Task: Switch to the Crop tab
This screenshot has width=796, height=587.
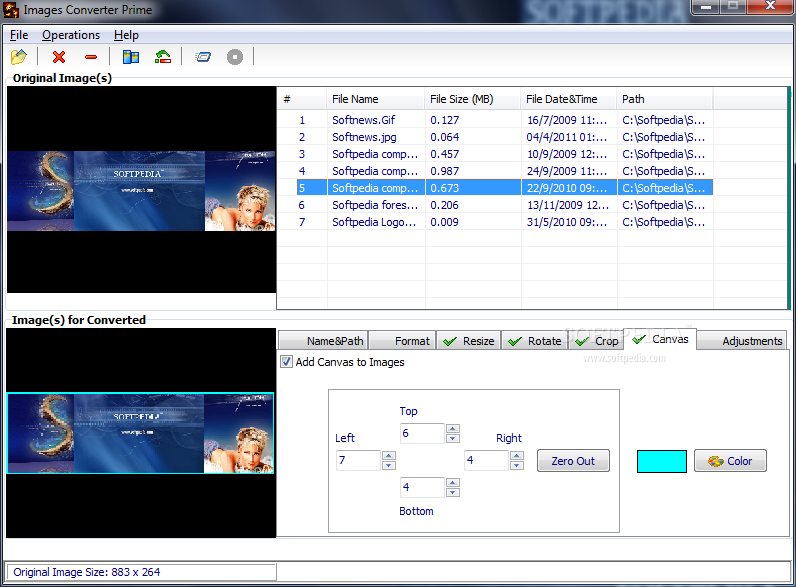Action: [x=596, y=341]
